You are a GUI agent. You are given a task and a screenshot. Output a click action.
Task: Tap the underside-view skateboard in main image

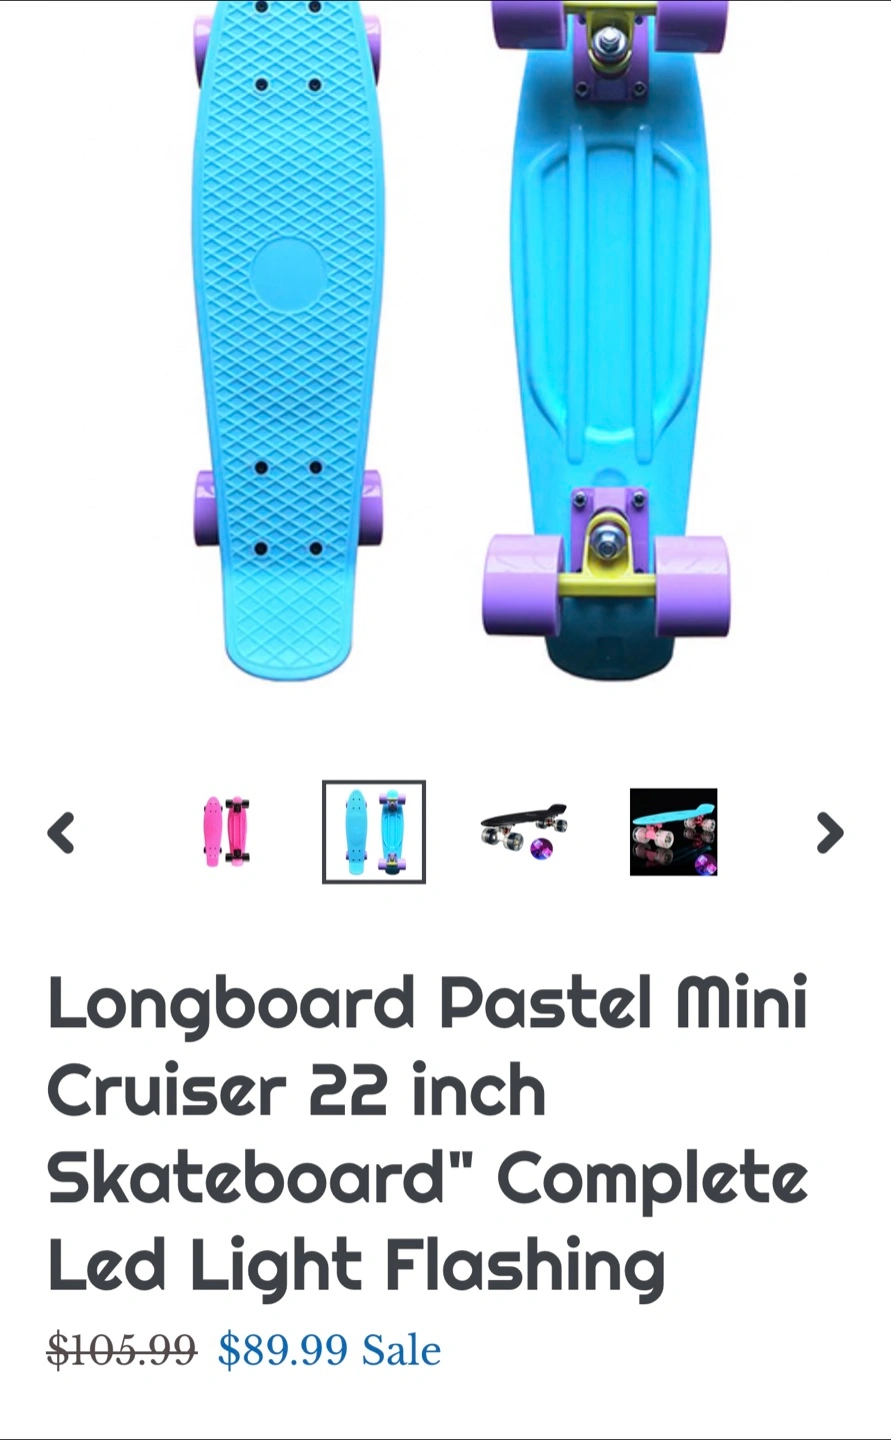click(607, 340)
